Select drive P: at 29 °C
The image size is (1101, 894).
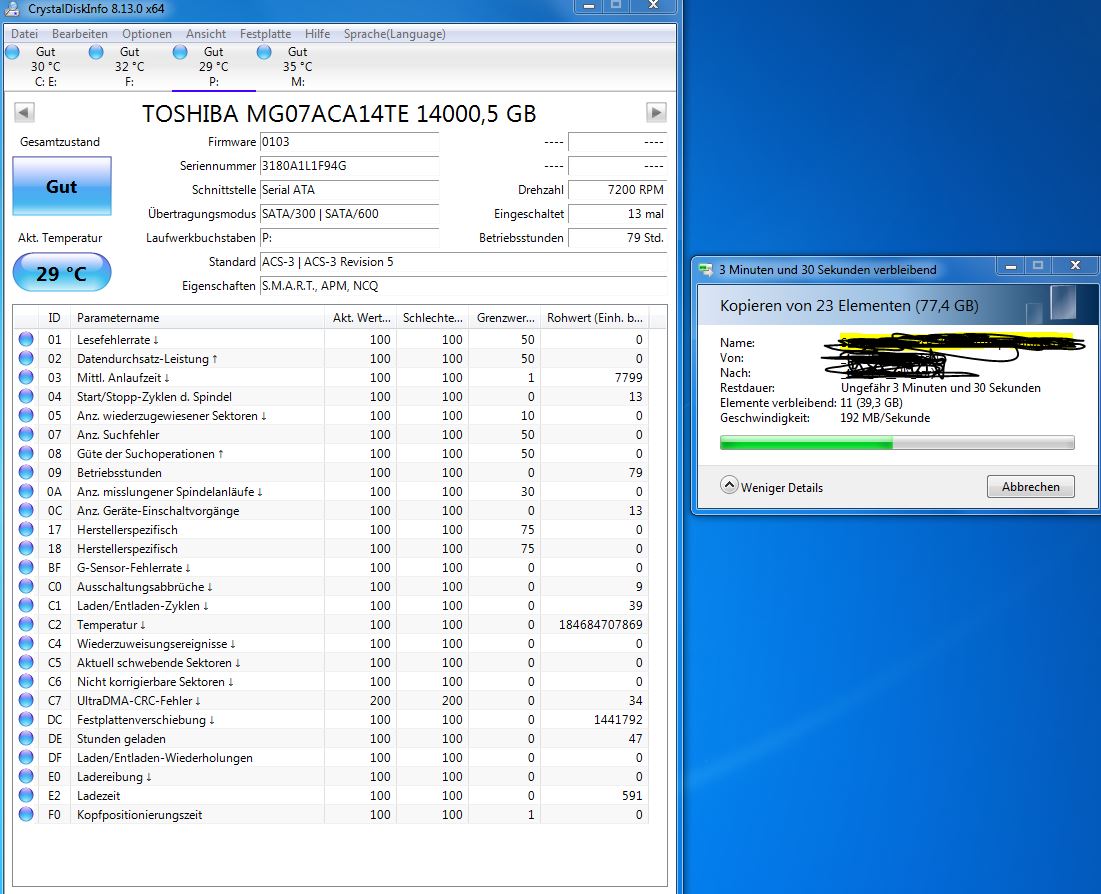(x=213, y=67)
